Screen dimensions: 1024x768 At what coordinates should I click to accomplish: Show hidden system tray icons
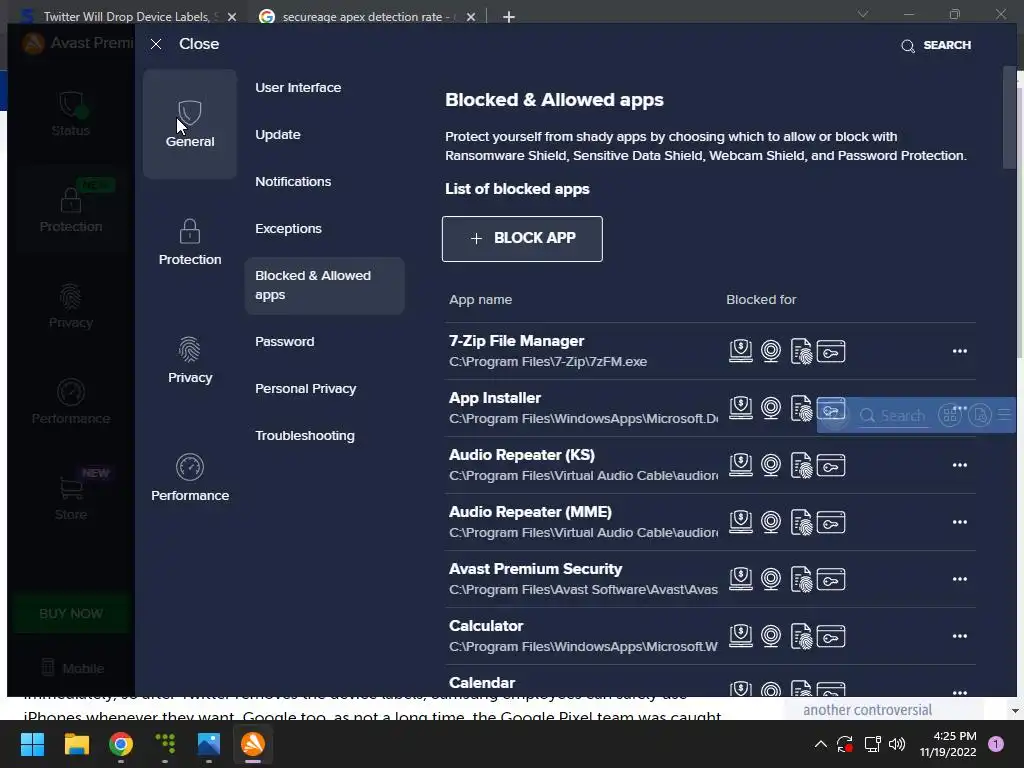click(821, 744)
